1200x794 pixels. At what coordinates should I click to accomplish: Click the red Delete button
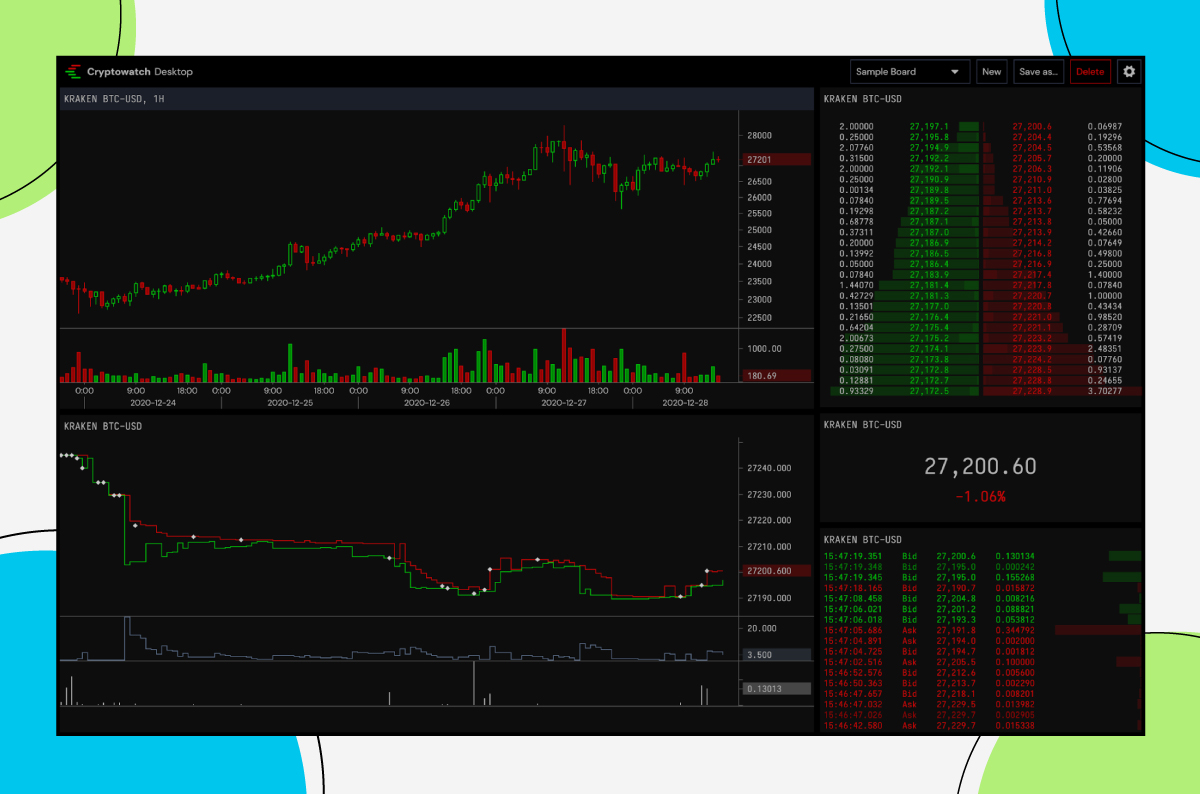1090,71
